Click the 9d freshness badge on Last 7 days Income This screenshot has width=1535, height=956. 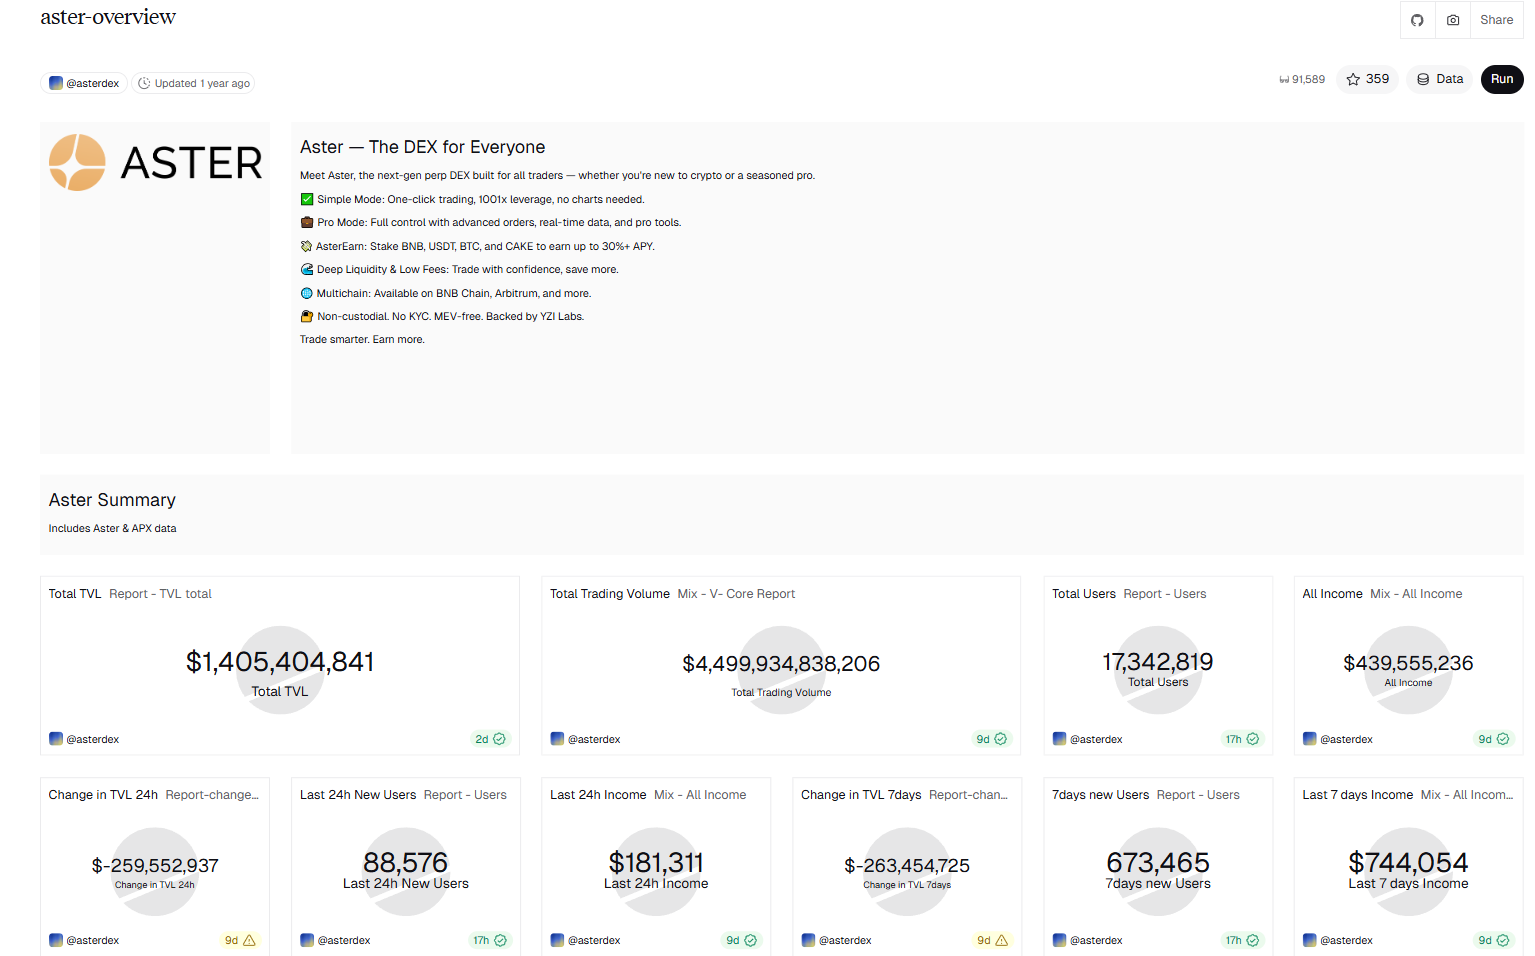(x=1494, y=940)
